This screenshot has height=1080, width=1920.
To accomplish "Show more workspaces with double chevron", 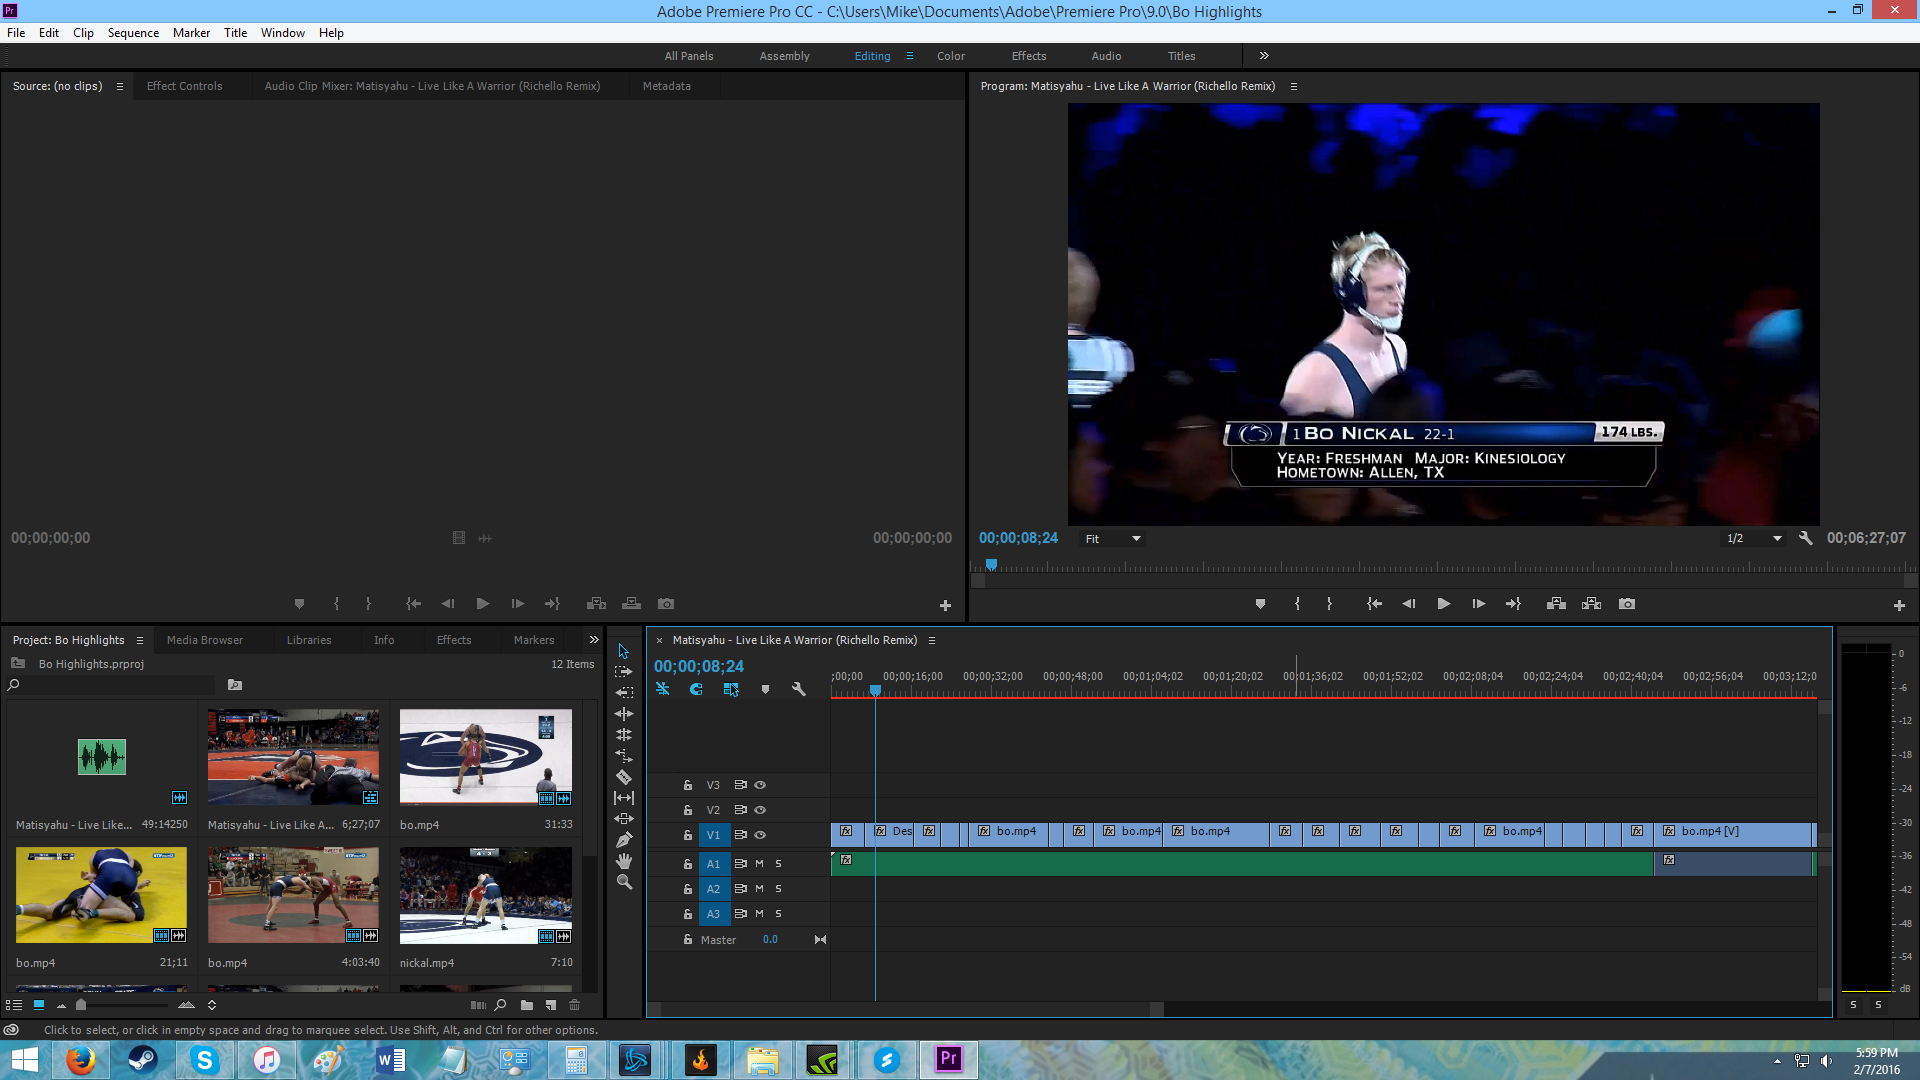I will pyautogui.click(x=1264, y=56).
